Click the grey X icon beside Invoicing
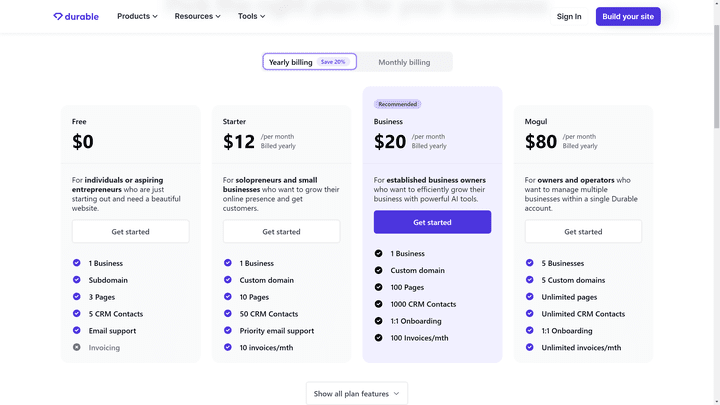720x405 pixels. pyautogui.click(x=77, y=347)
